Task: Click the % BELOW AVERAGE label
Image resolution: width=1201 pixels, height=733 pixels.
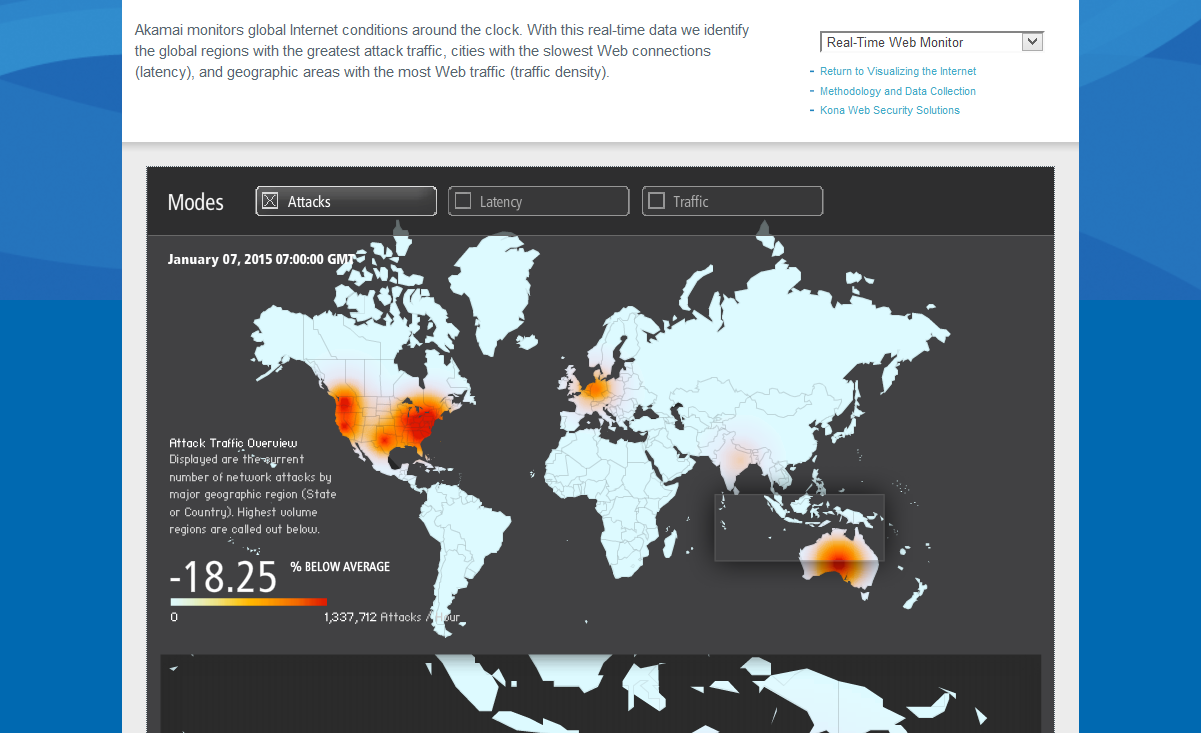Action: click(340, 567)
